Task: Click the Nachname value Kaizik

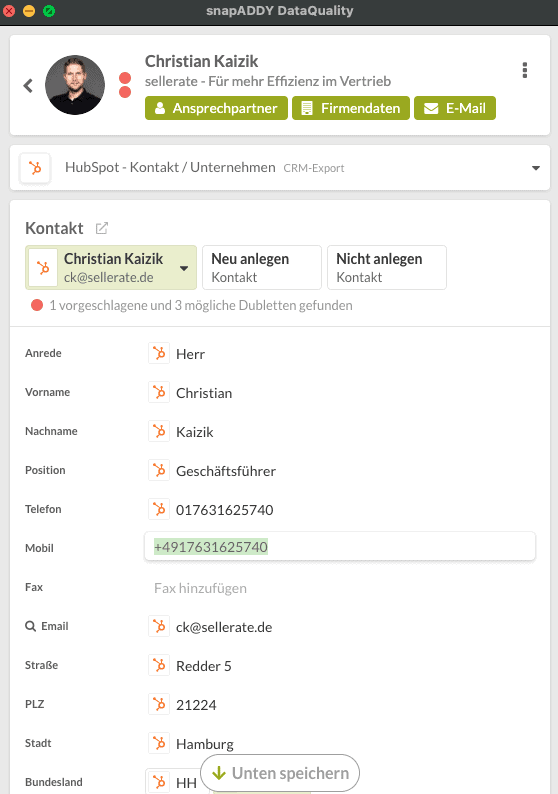Action: (194, 432)
